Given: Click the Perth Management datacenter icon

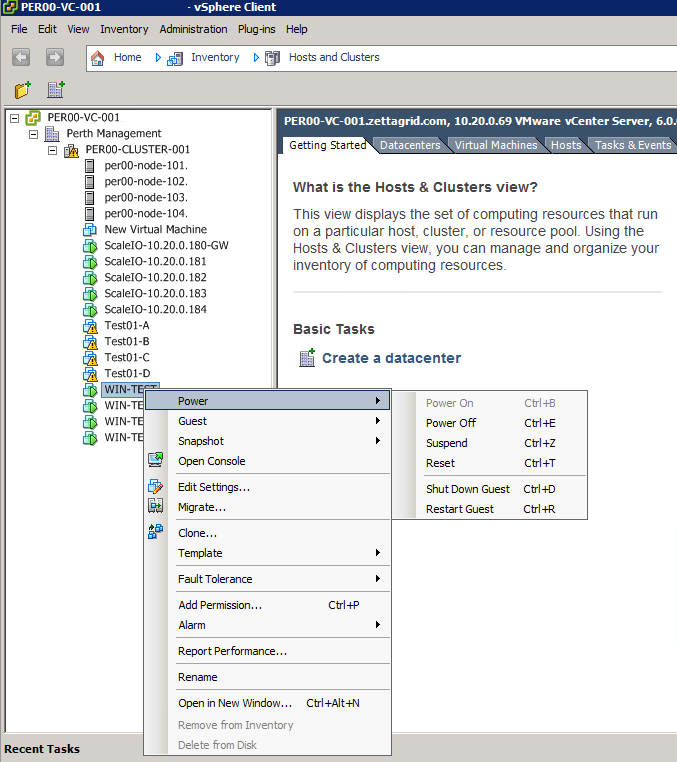Looking at the screenshot, I should click(52, 134).
